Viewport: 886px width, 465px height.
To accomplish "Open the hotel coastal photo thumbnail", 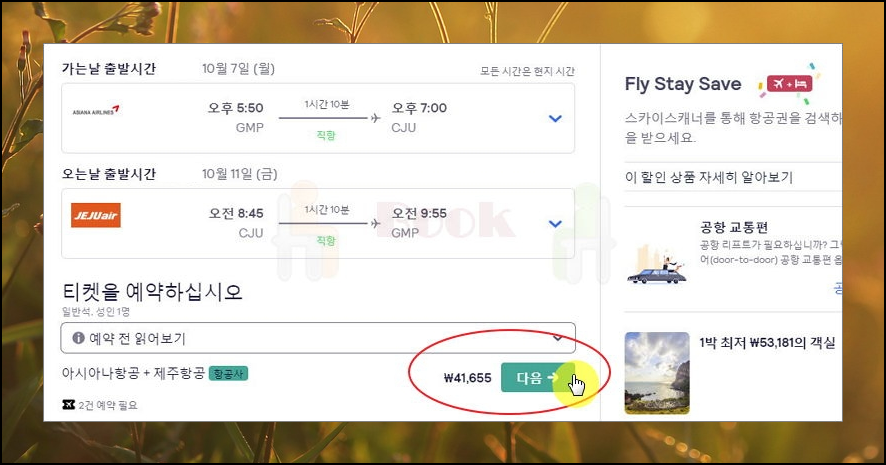I will (657, 373).
